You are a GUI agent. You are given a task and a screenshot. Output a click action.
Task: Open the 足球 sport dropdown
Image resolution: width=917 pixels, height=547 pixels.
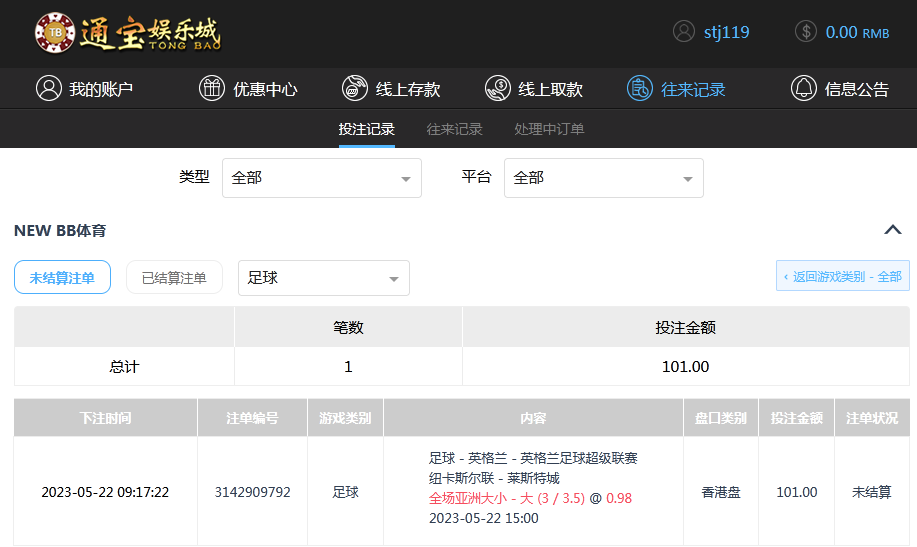point(323,278)
